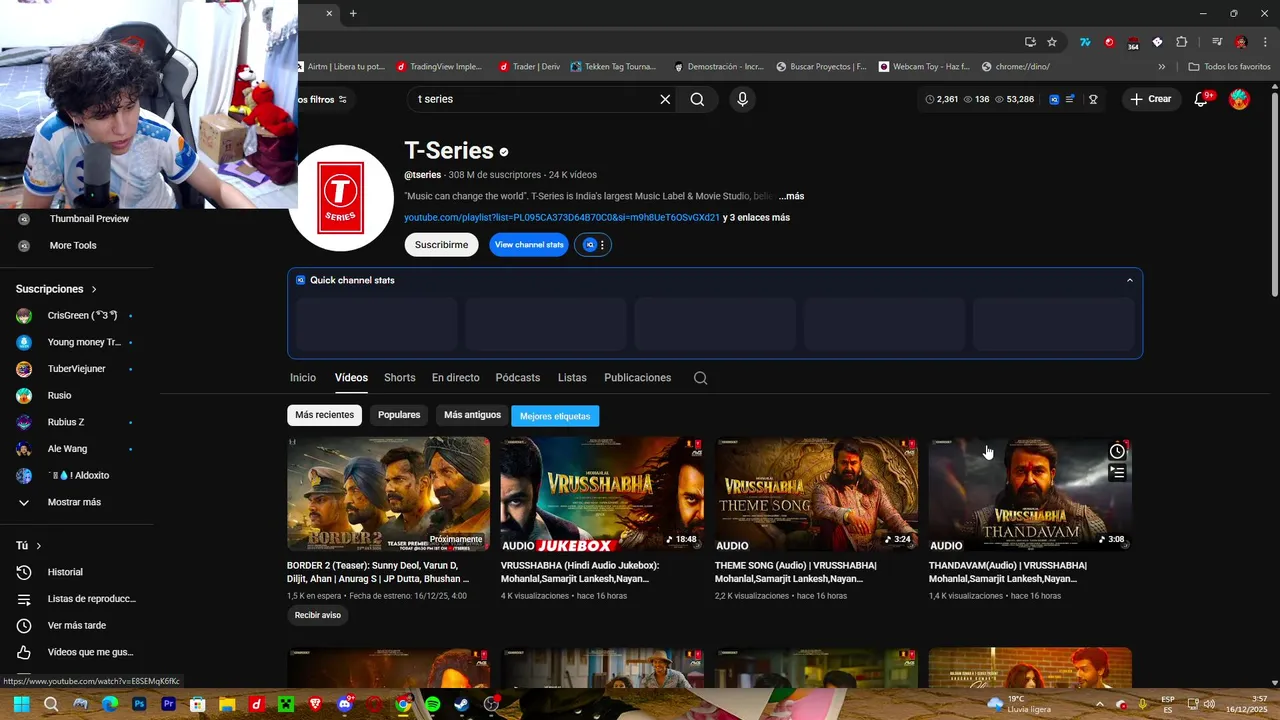Open the search filters button
1280x720 pixels.
(322, 99)
